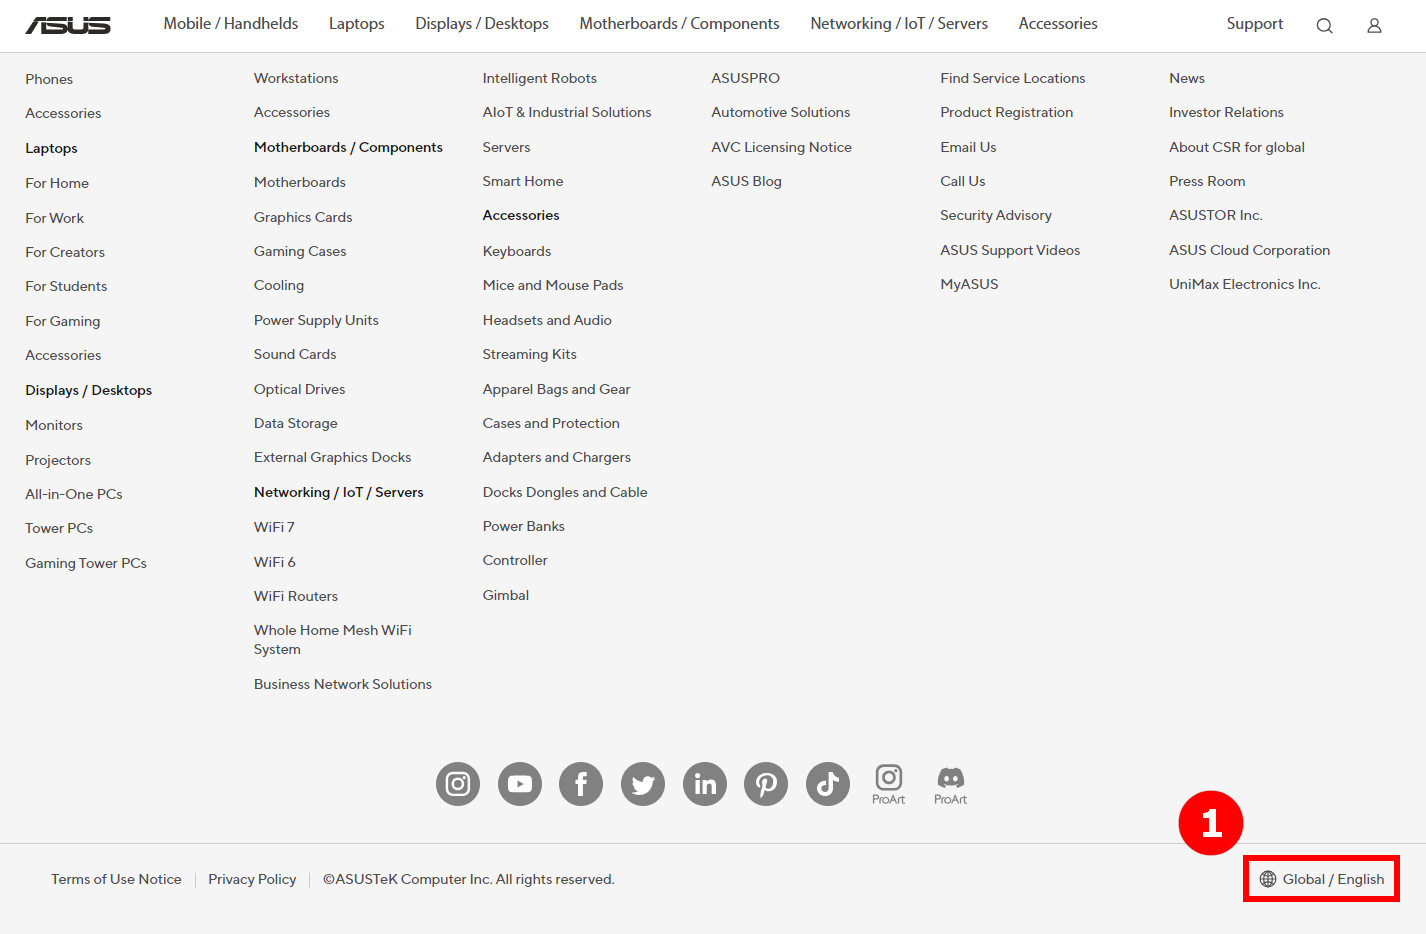Viewport: 1426px width, 934px height.
Task: Open the Accessories top menu
Action: [x=1058, y=24]
